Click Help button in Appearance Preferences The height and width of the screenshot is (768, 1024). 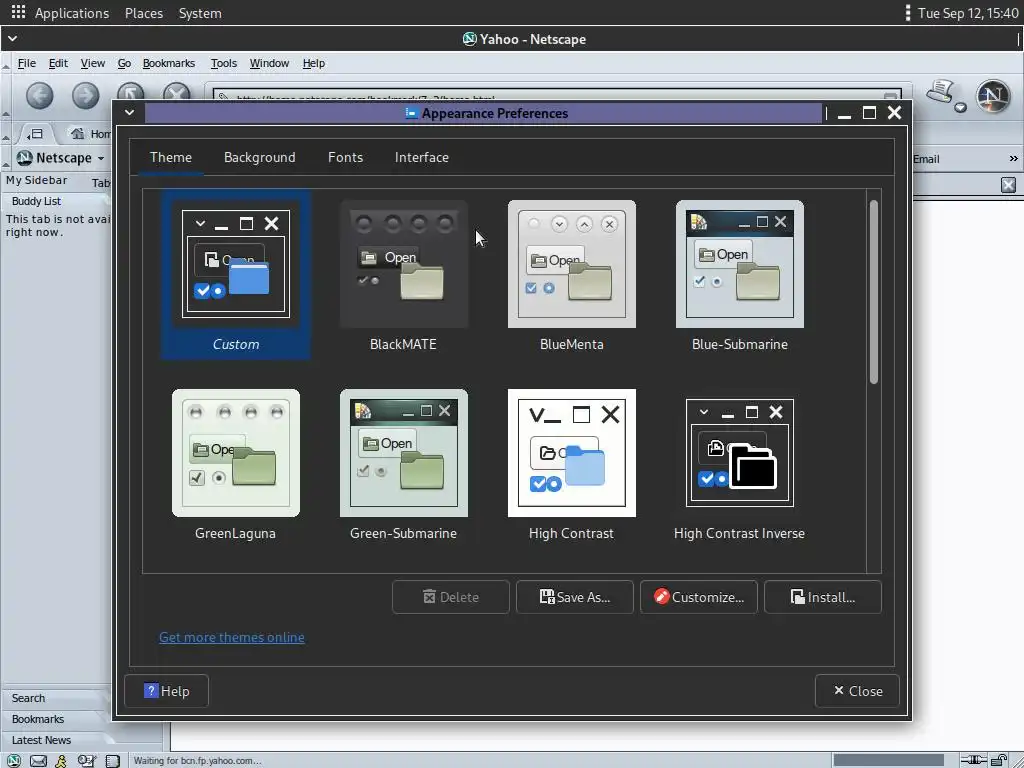[167, 691]
